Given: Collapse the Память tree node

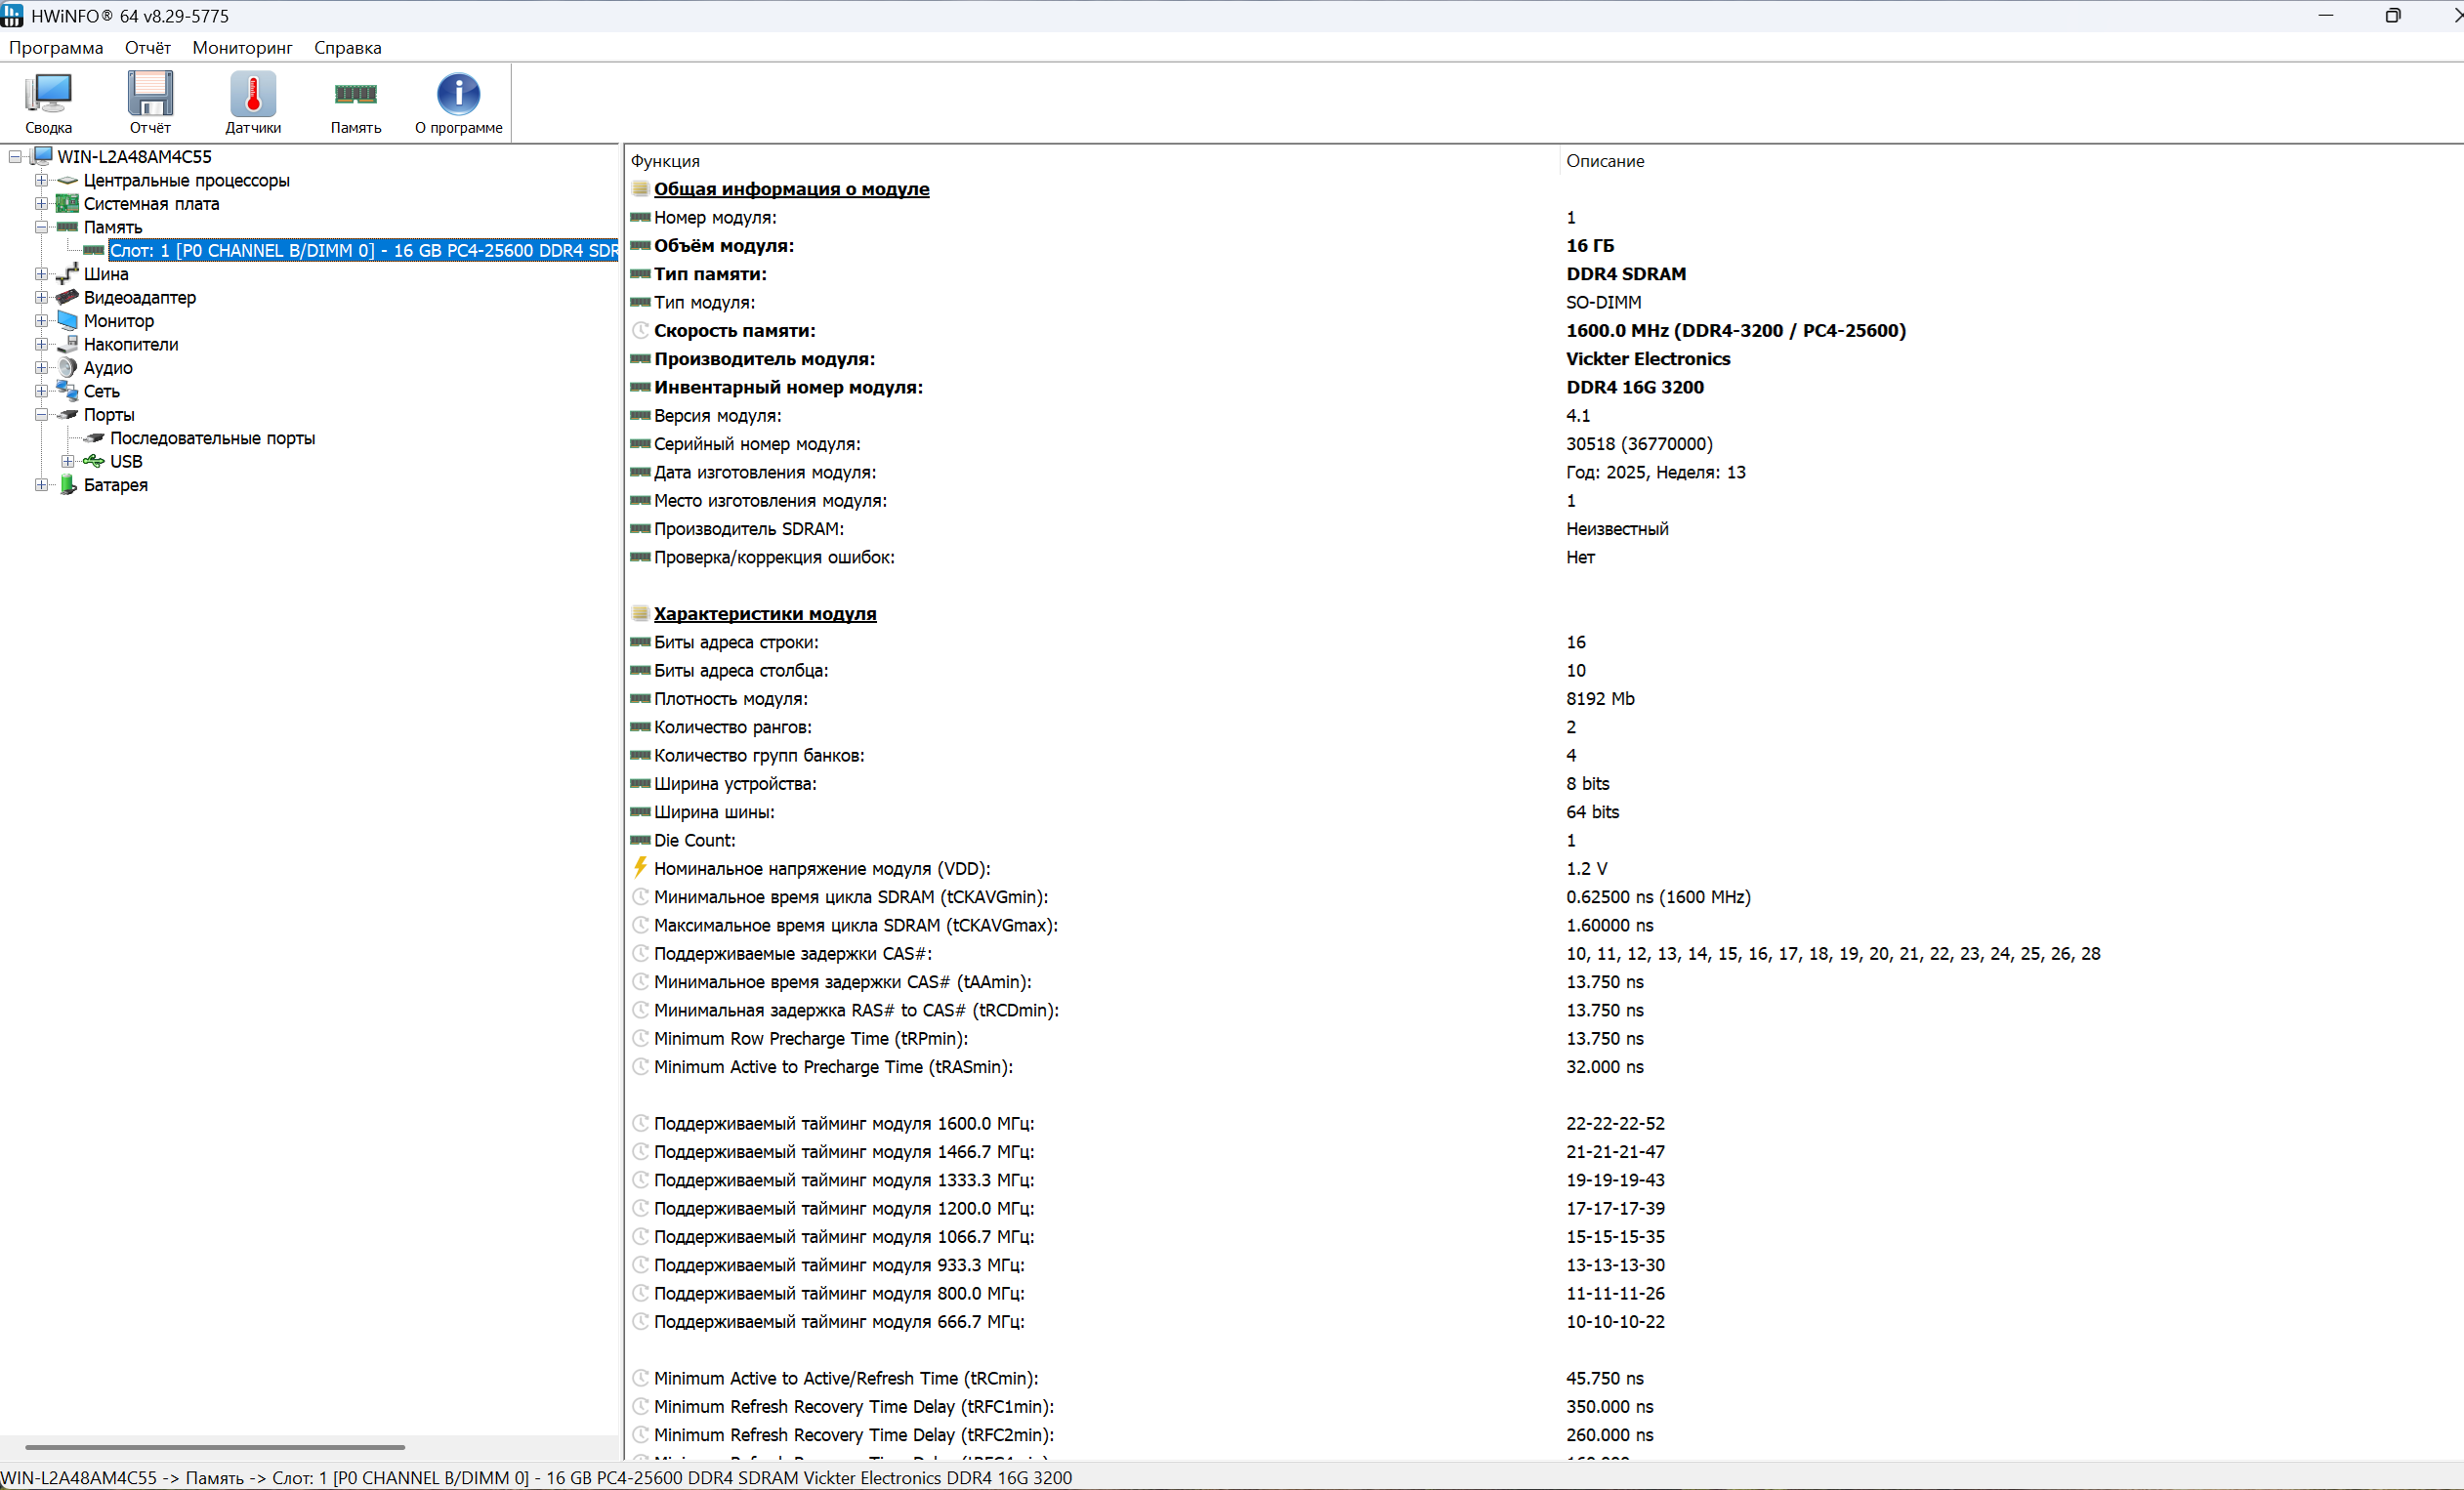Looking at the screenshot, I should pyautogui.click(x=41, y=227).
